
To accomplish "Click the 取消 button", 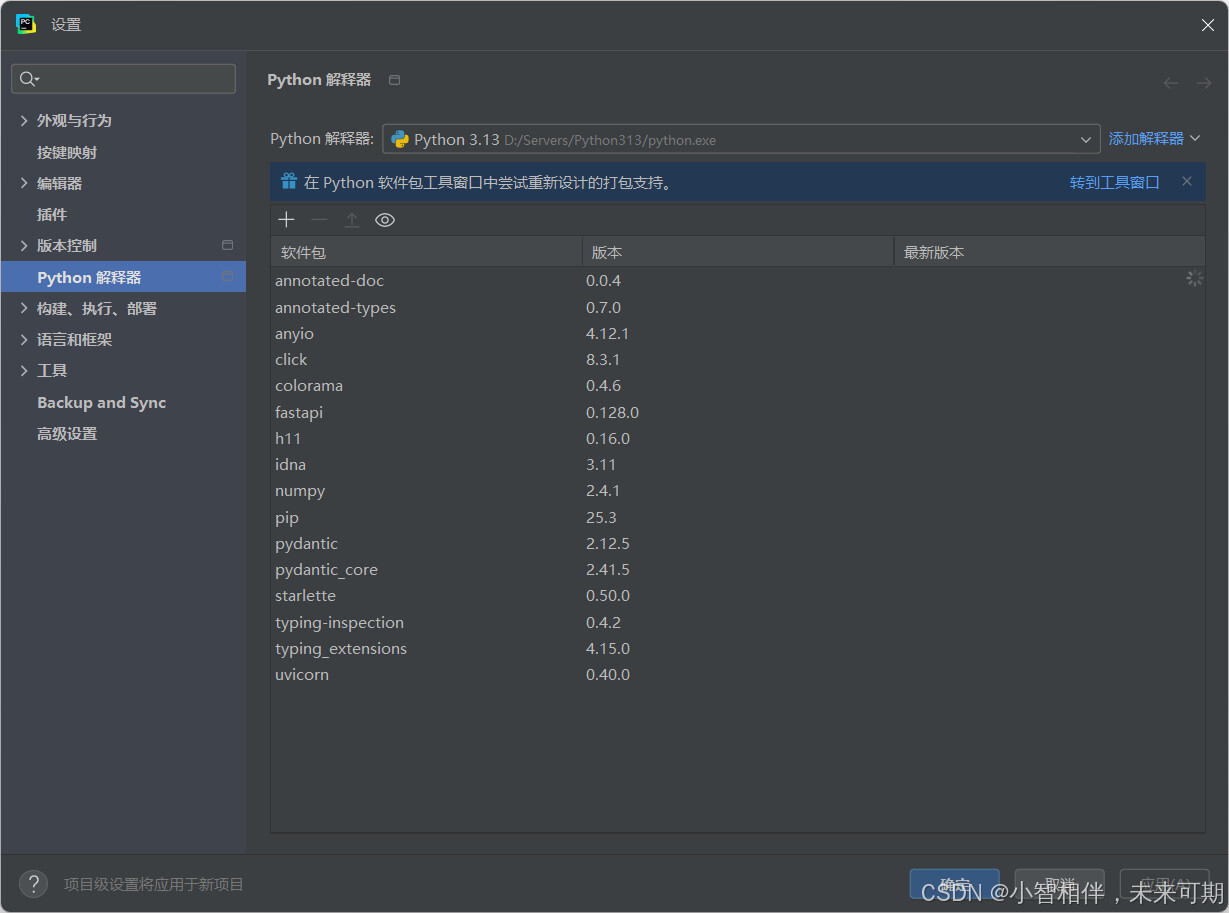I will [1059, 884].
